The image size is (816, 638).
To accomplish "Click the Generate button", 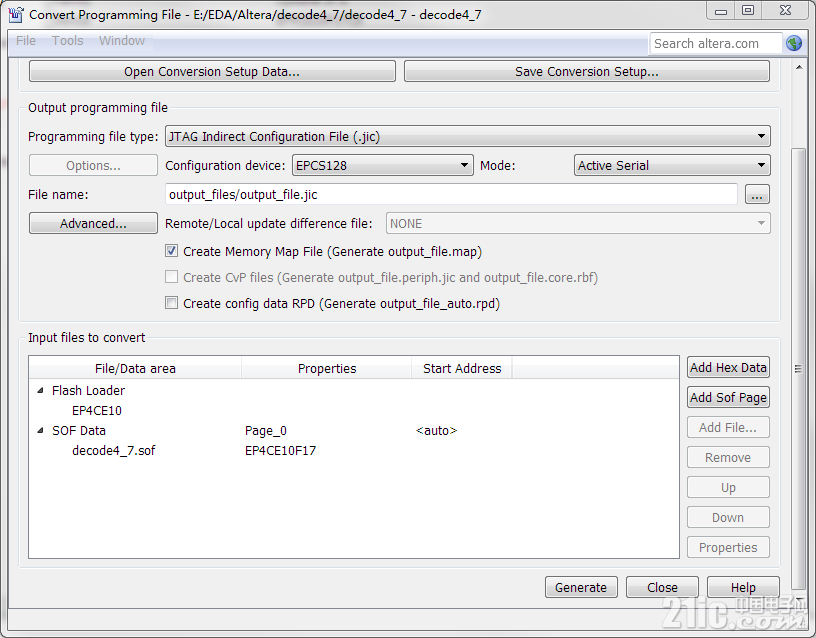I will (581, 588).
